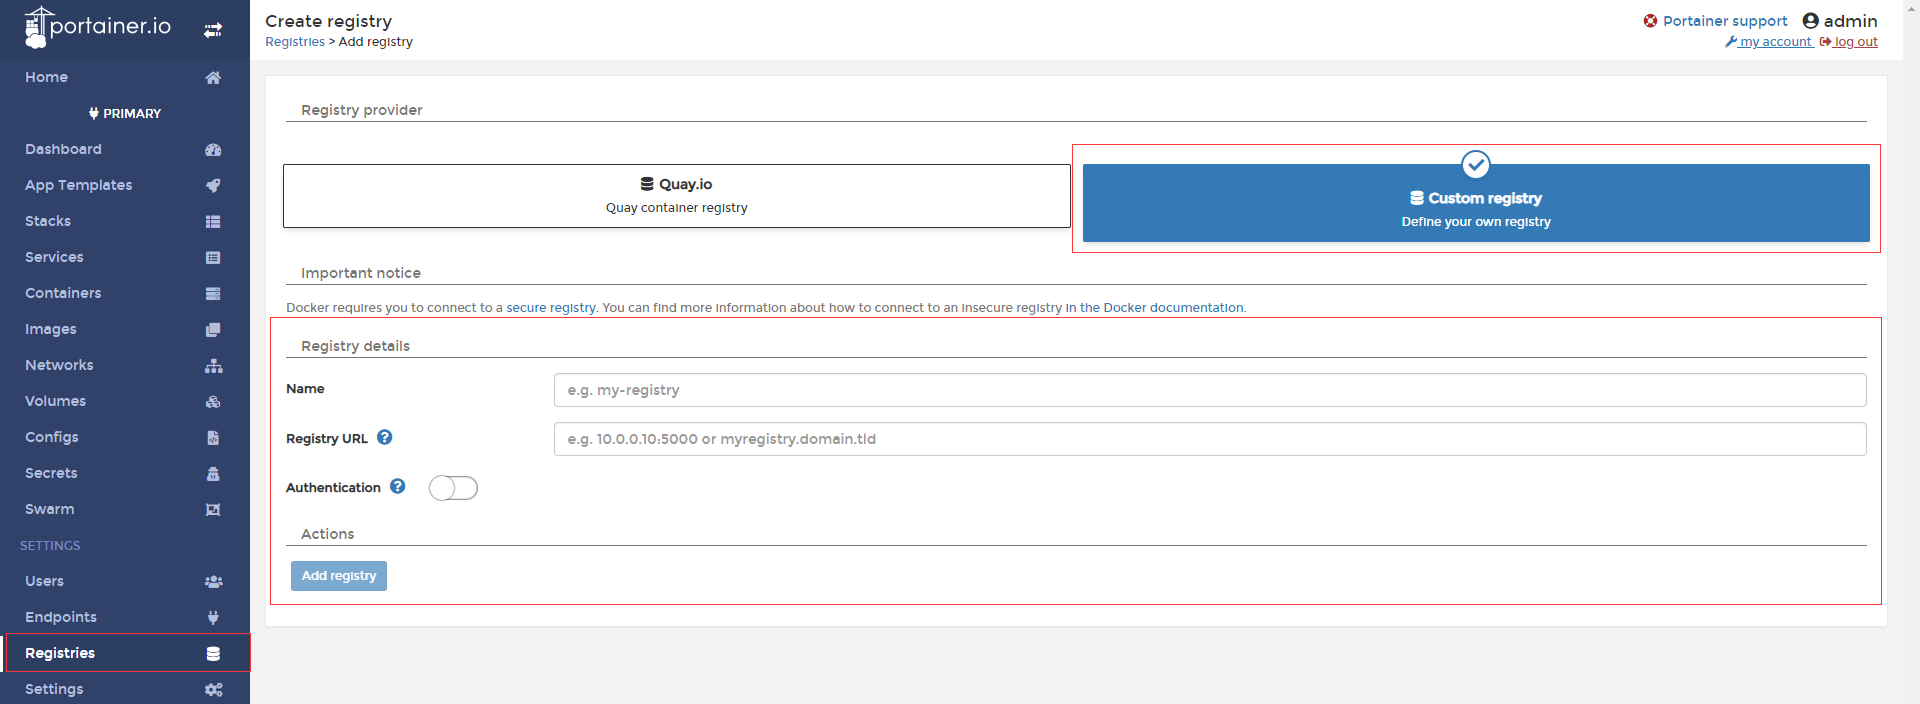Viewport: 1920px width, 704px height.
Task: Click the PRIMARY endpoint plug icon
Action: [94, 113]
